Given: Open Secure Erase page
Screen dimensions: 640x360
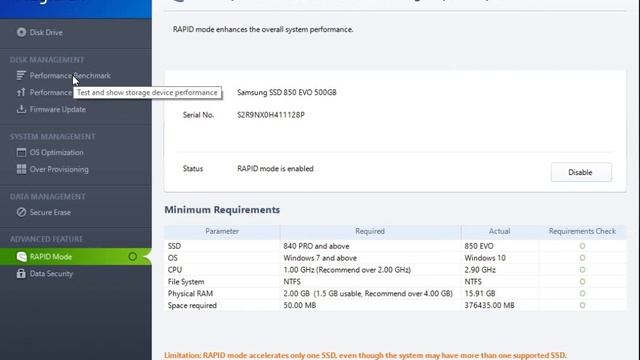Looking at the screenshot, I should (50, 212).
